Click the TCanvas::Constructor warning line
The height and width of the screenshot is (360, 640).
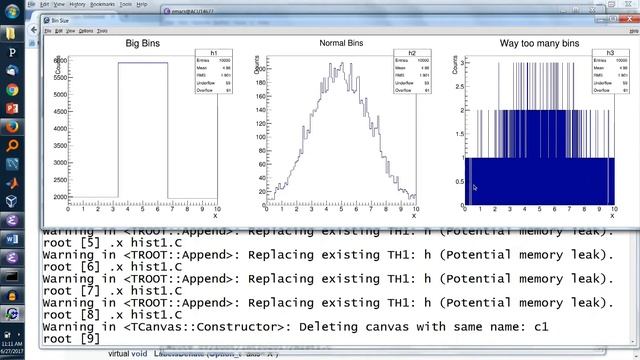coord(296,327)
